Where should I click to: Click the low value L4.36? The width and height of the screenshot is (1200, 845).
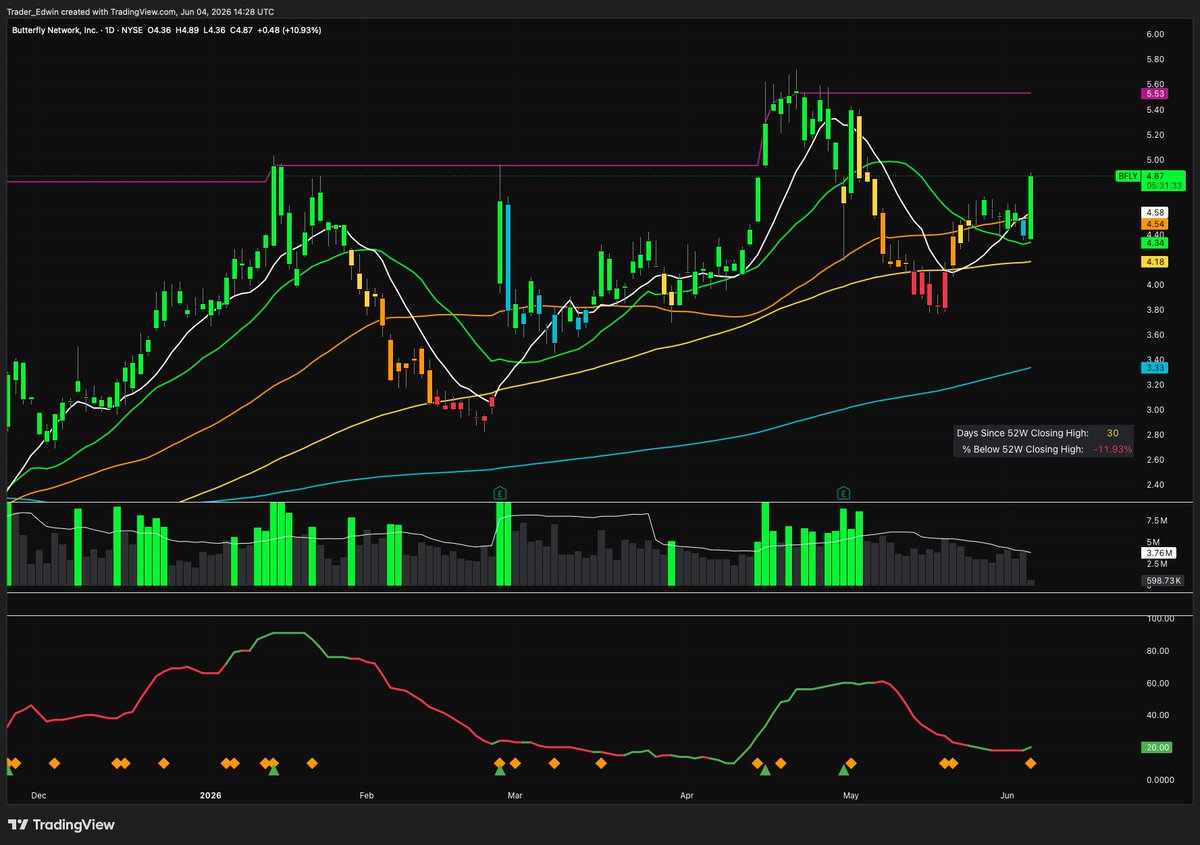[213, 29]
